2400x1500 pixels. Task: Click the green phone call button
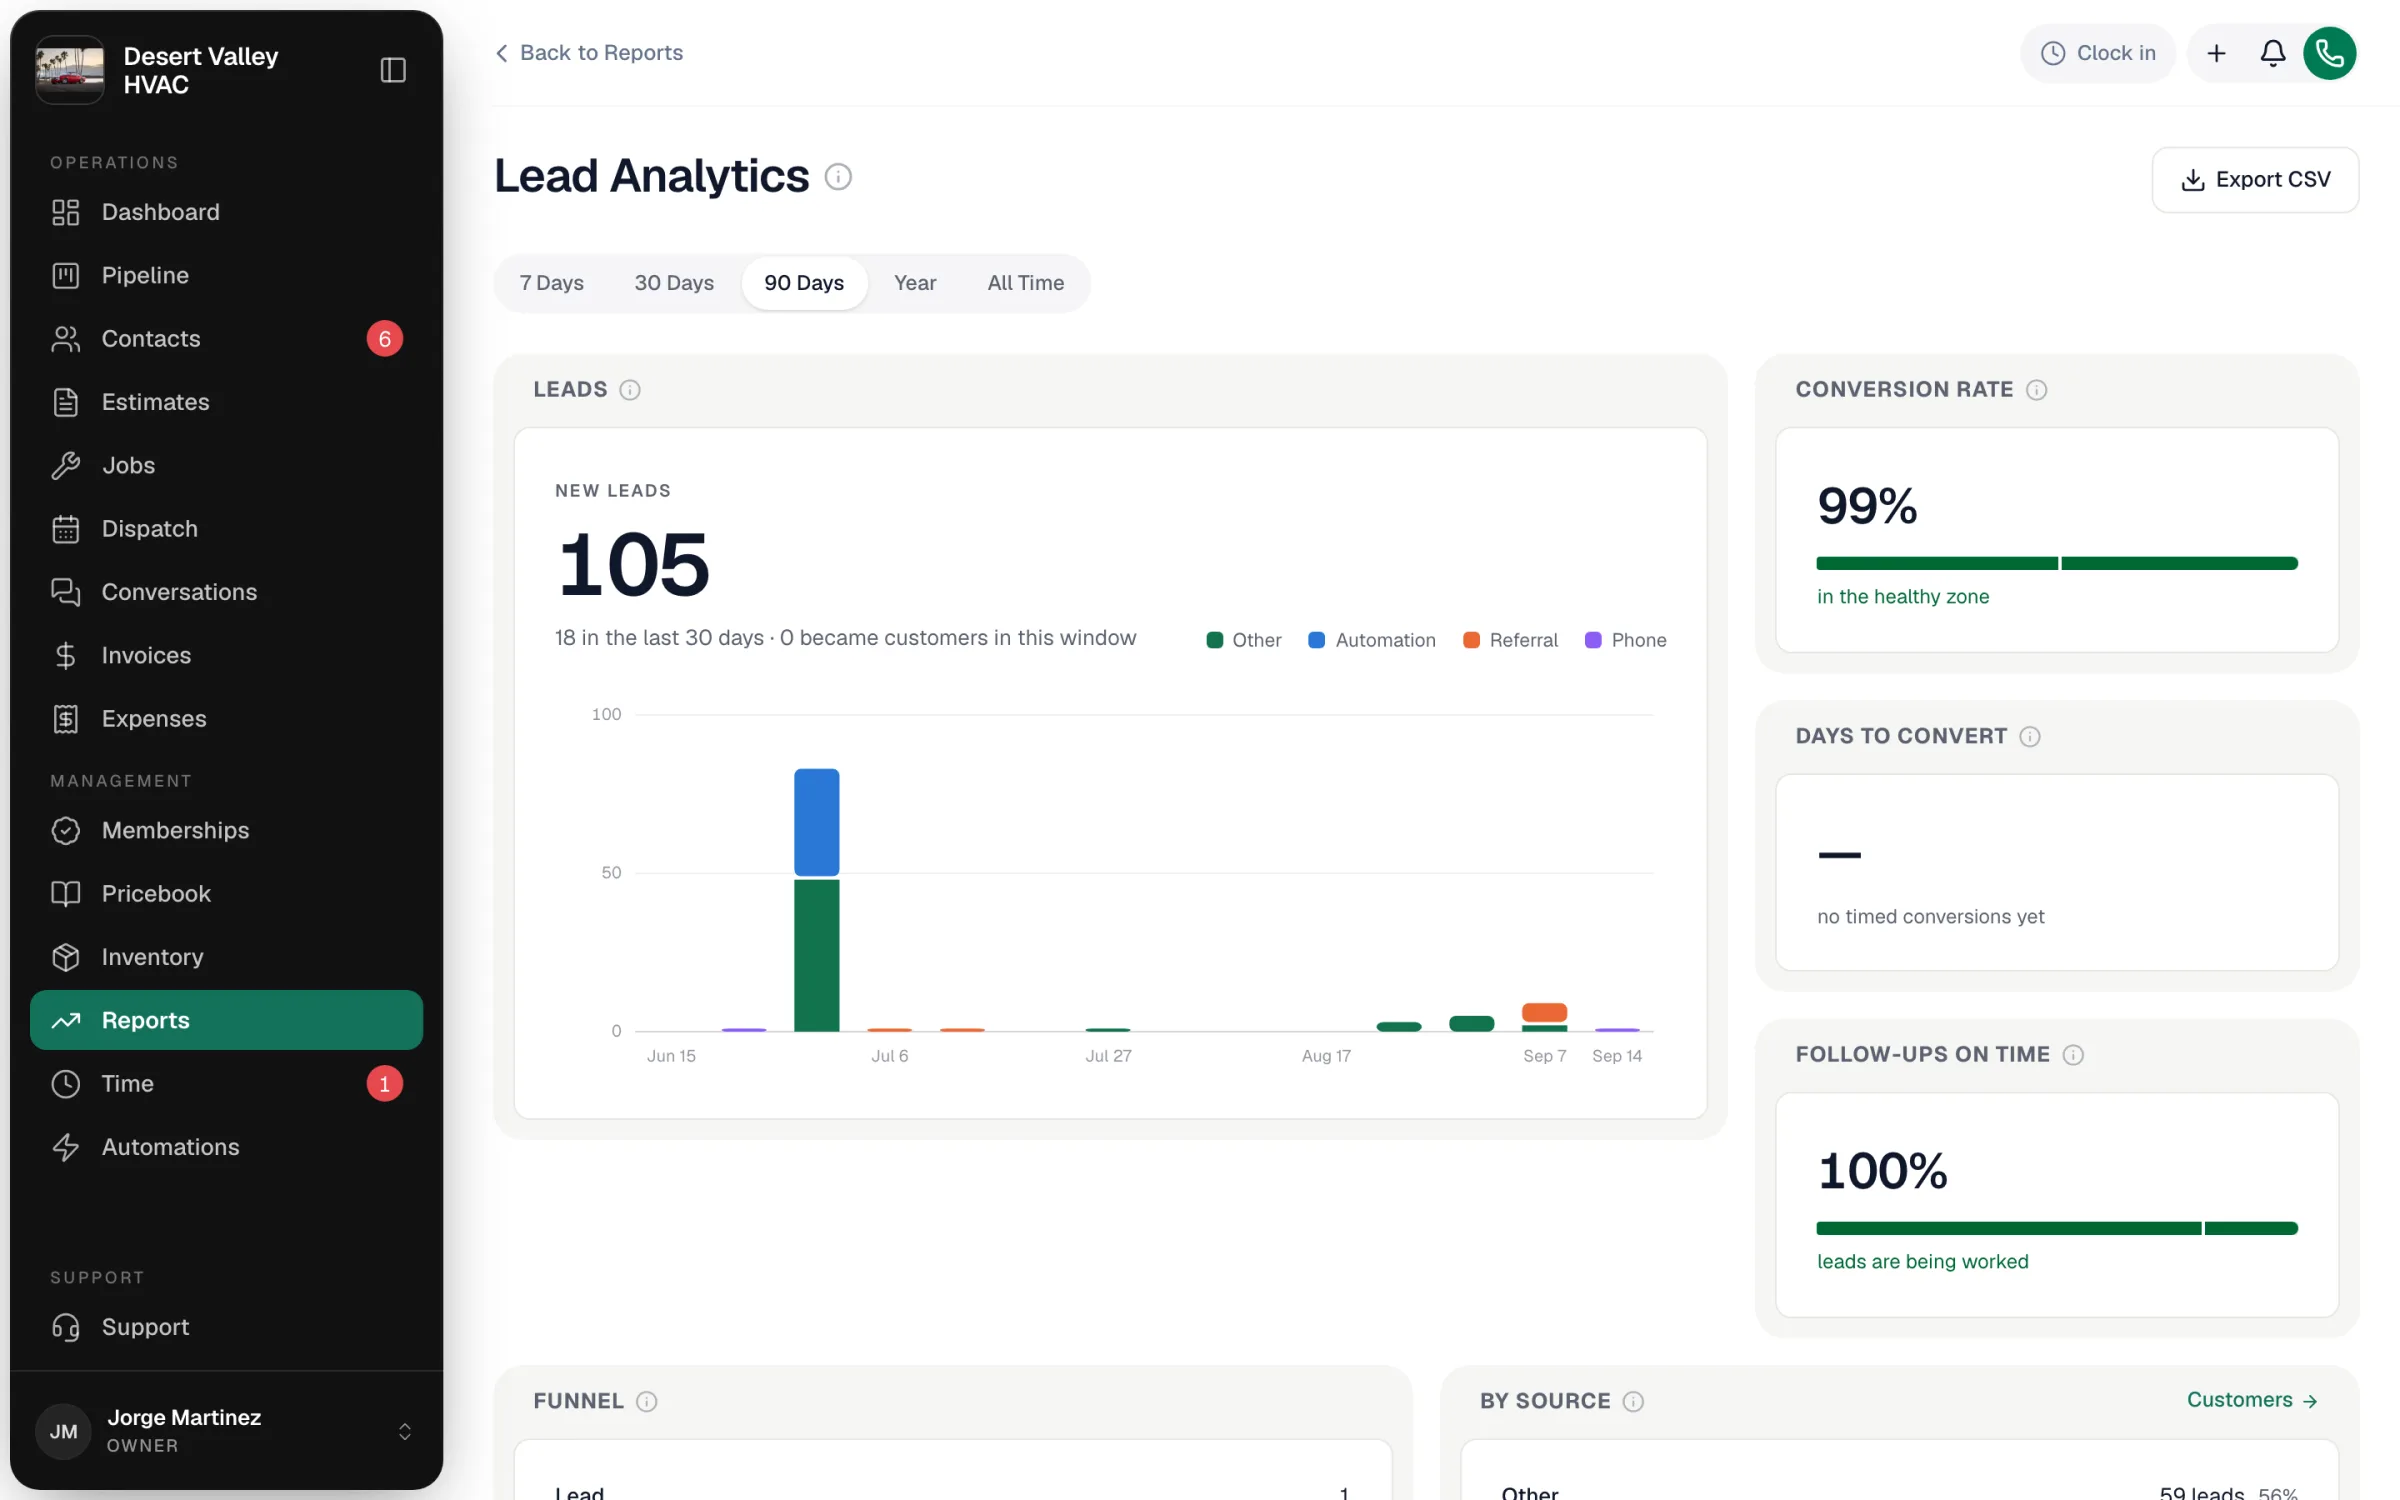[x=2330, y=53]
